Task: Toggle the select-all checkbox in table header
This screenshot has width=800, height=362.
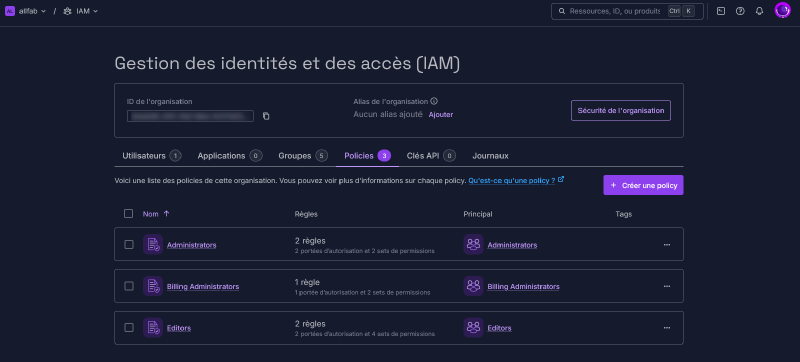Action: [x=129, y=214]
